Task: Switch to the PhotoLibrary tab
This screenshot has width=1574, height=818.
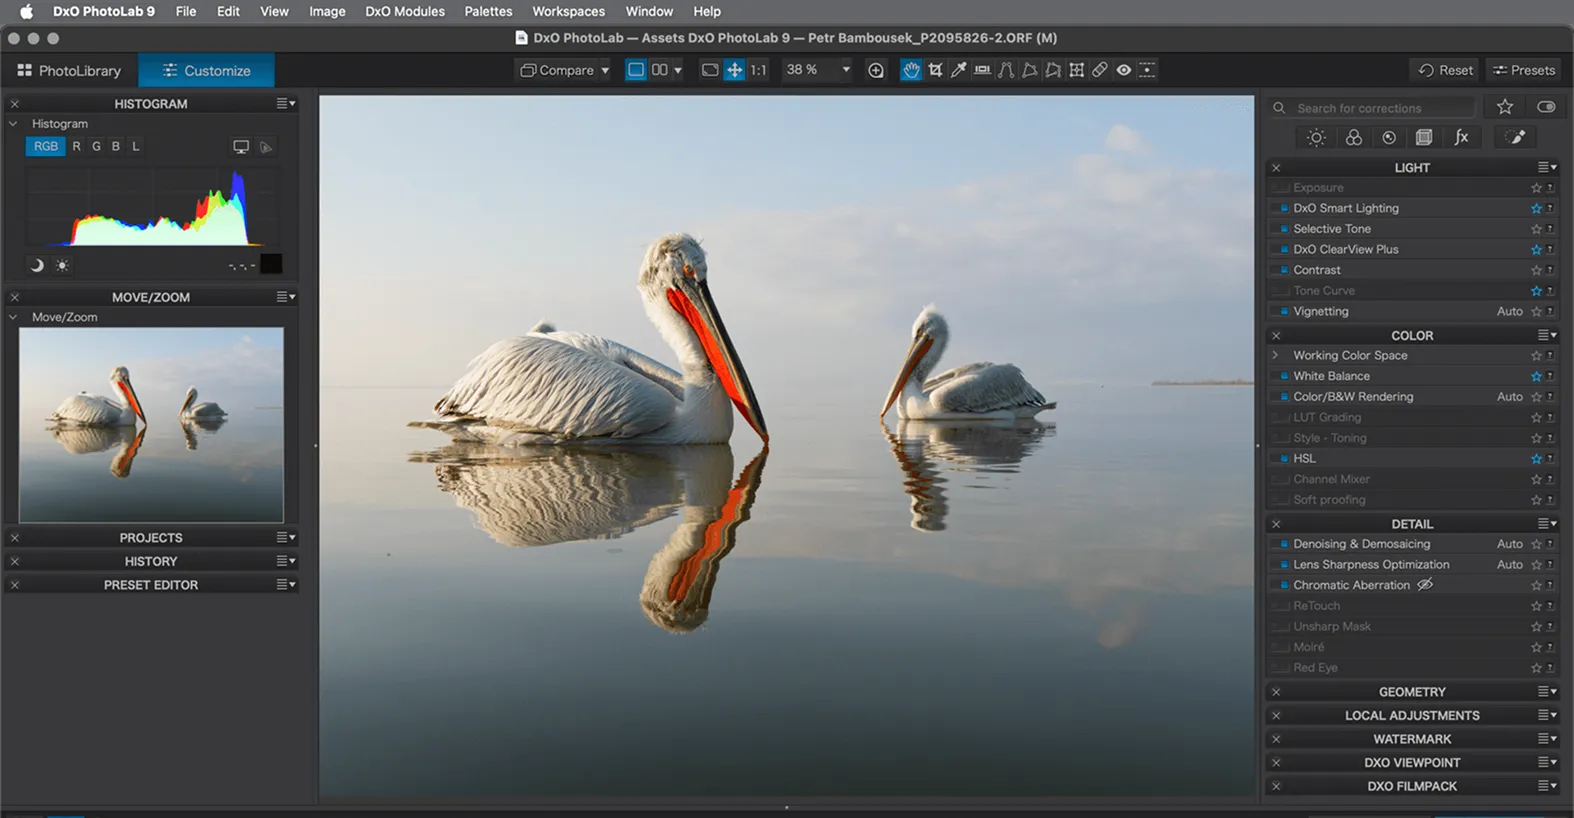Action: pyautogui.click(x=69, y=71)
